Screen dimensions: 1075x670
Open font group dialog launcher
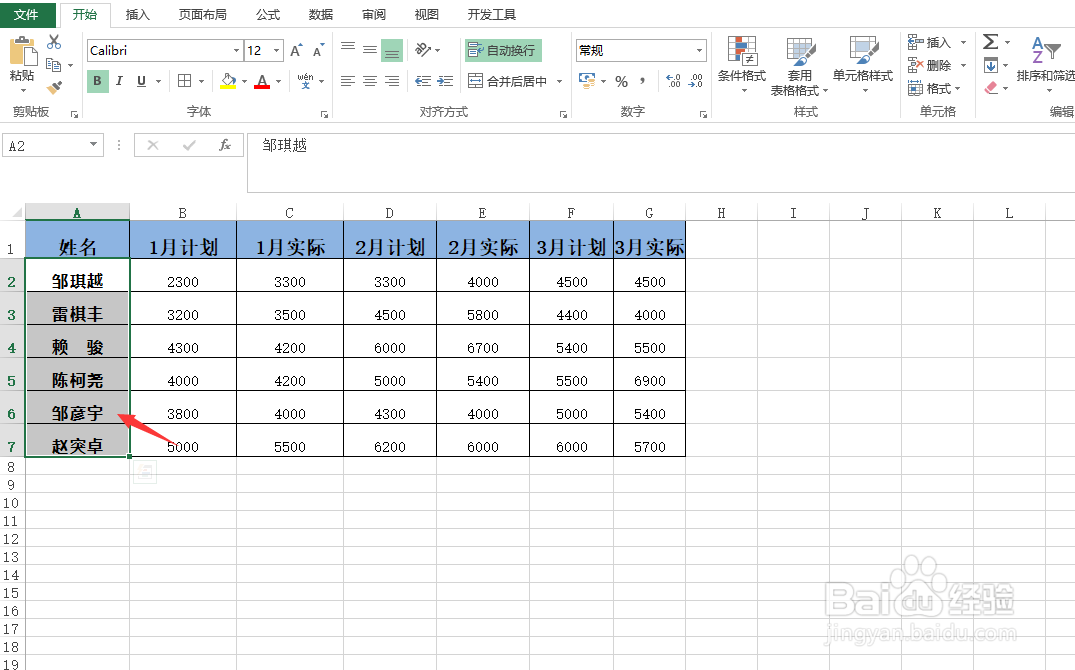click(x=324, y=115)
